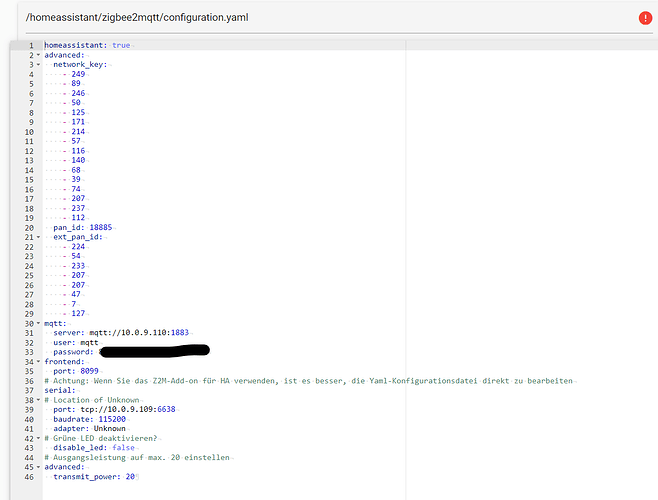Click line number 46 in the gutter
This screenshot has height=500, width=658.
point(29,477)
